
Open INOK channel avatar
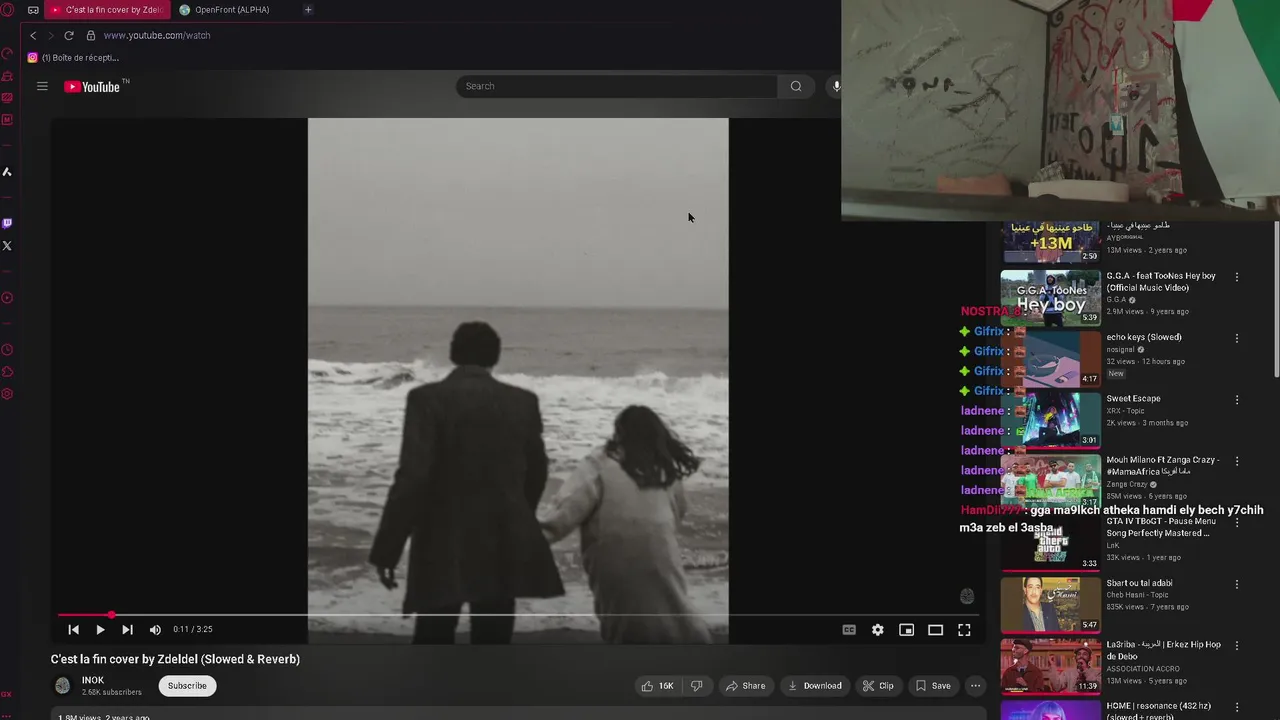coord(62,686)
